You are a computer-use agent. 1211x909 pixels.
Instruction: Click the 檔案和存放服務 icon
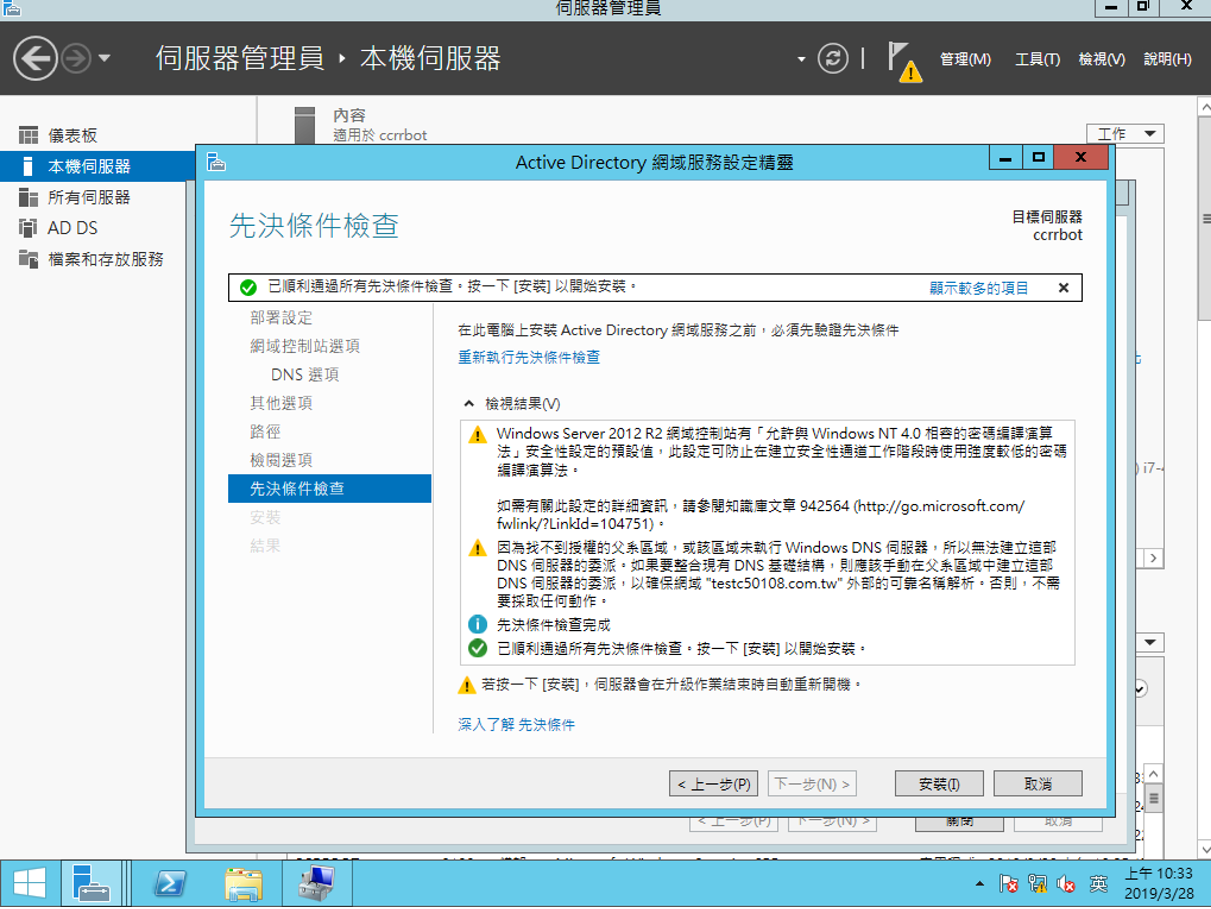click(28, 259)
